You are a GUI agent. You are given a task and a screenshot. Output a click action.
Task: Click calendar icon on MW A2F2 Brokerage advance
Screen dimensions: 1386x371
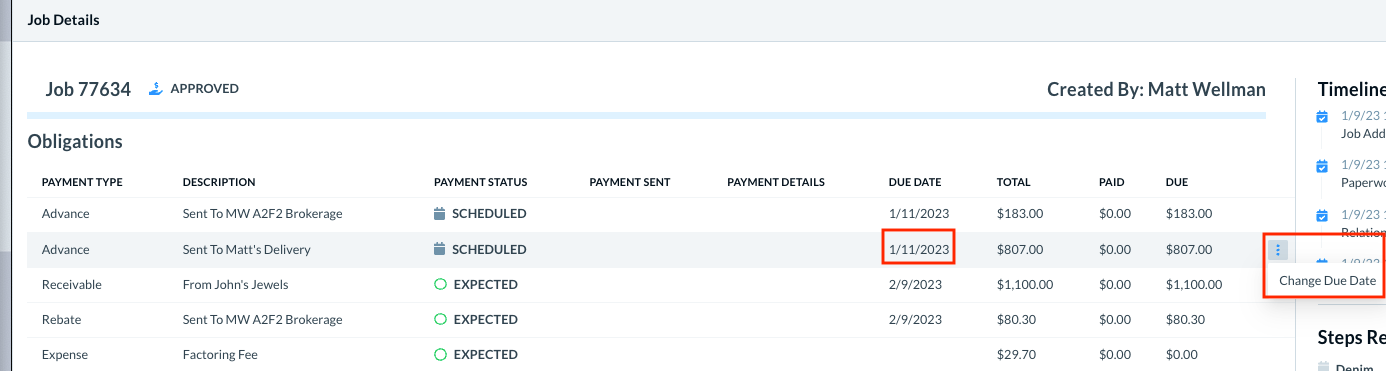tap(439, 214)
